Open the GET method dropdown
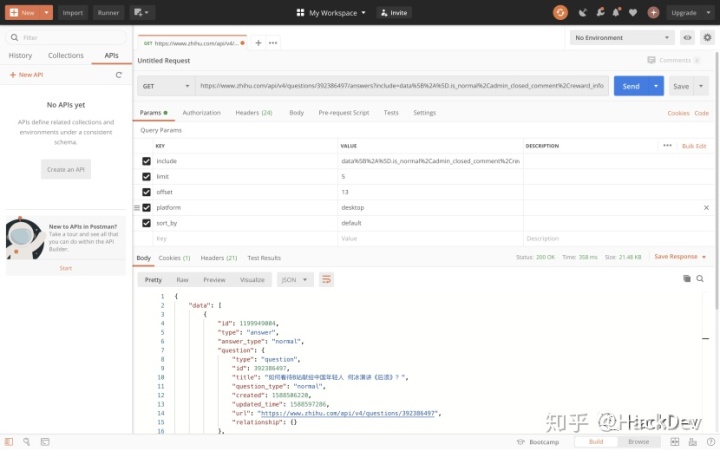The width and height of the screenshot is (720, 451). [x=166, y=86]
